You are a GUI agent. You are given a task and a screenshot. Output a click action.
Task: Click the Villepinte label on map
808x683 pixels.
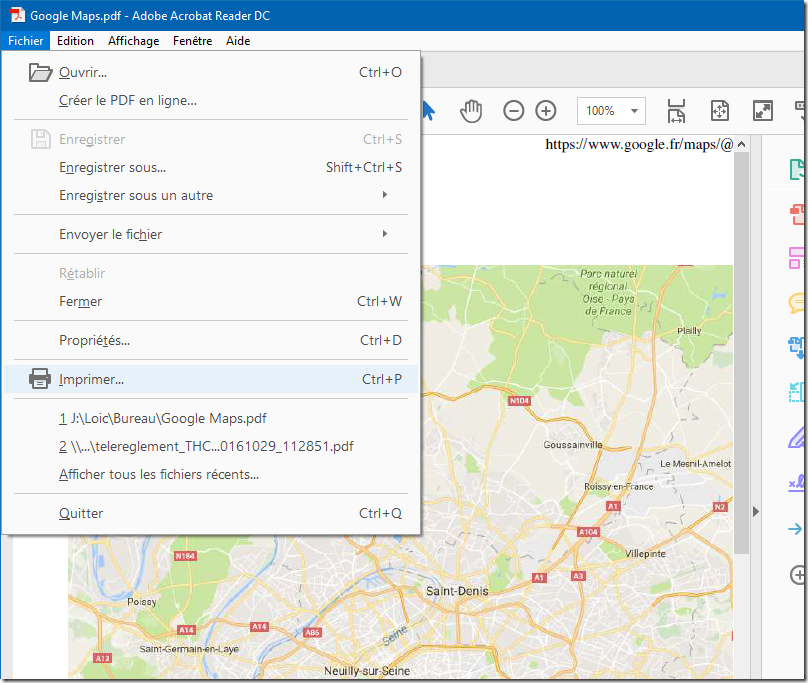pyautogui.click(x=646, y=554)
